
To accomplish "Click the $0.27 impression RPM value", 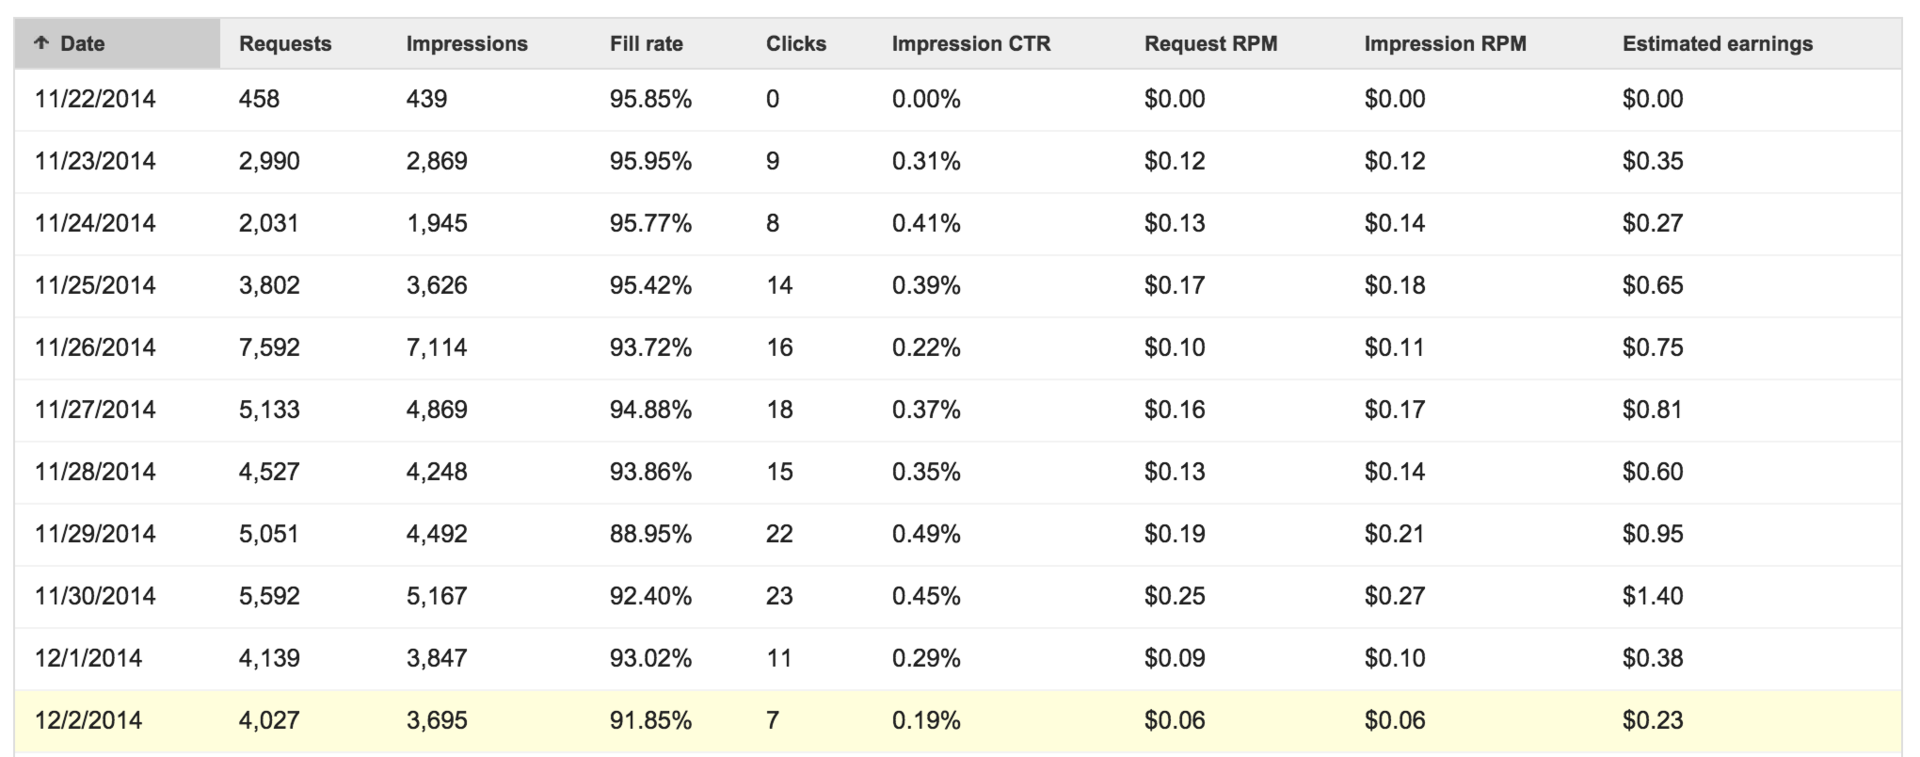I will click(x=1394, y=596).
